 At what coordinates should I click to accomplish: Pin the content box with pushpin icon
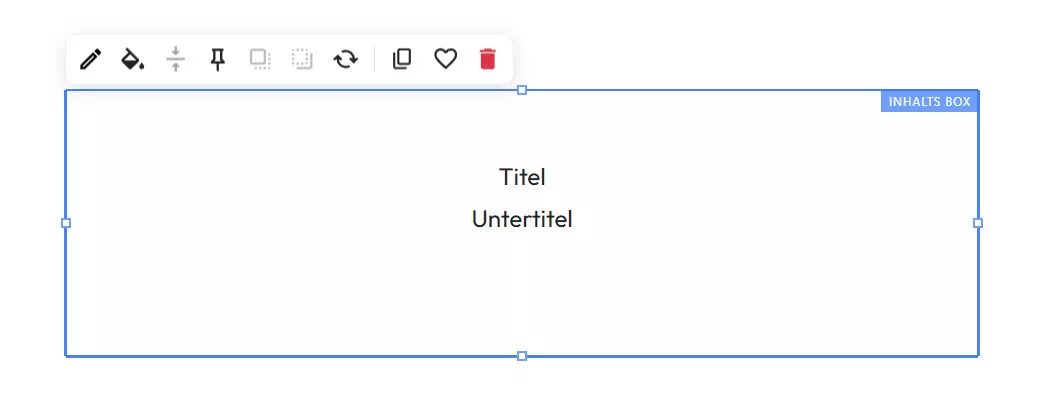pos(218,60)
